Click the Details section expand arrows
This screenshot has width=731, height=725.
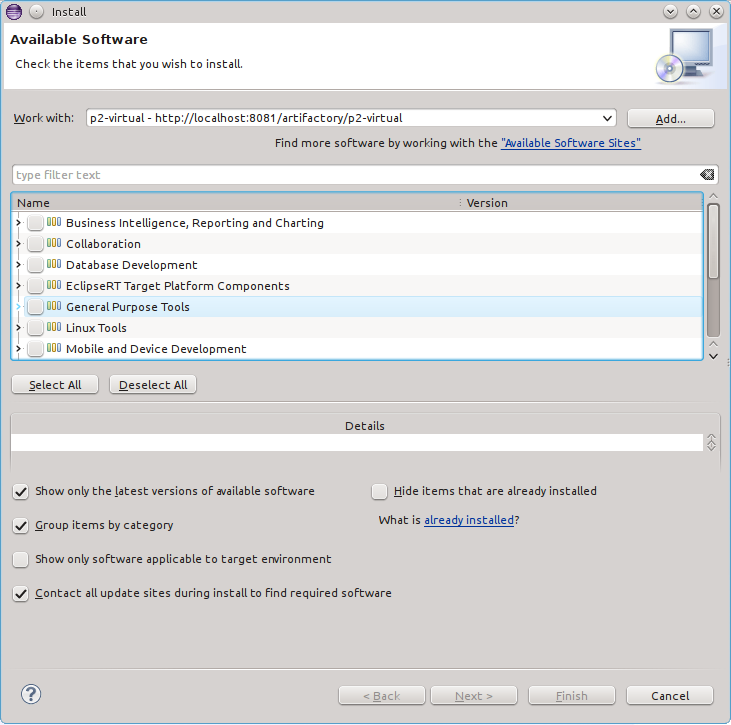(x=711, y=442)
